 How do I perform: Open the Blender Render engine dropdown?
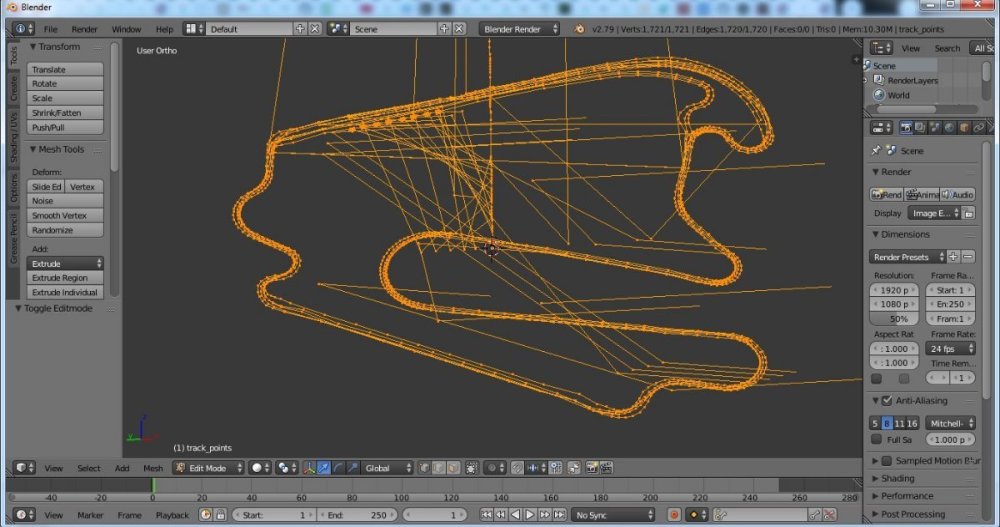coord(518,29)
